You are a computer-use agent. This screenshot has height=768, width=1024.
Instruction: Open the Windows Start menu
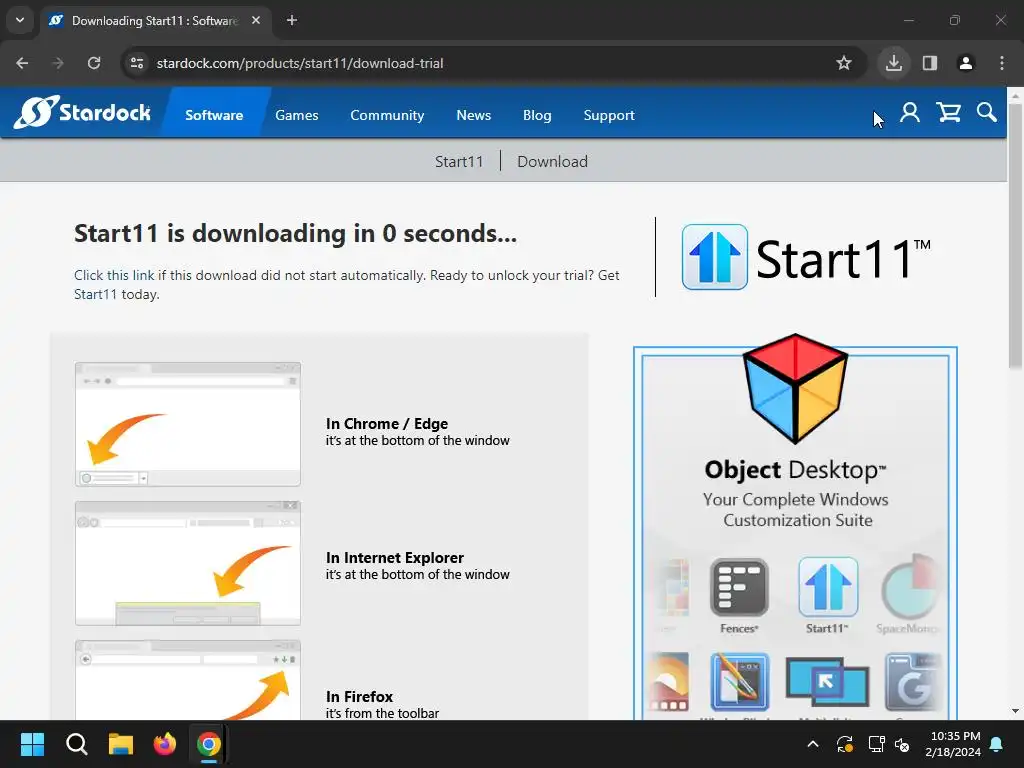click(x=32, y=744)
